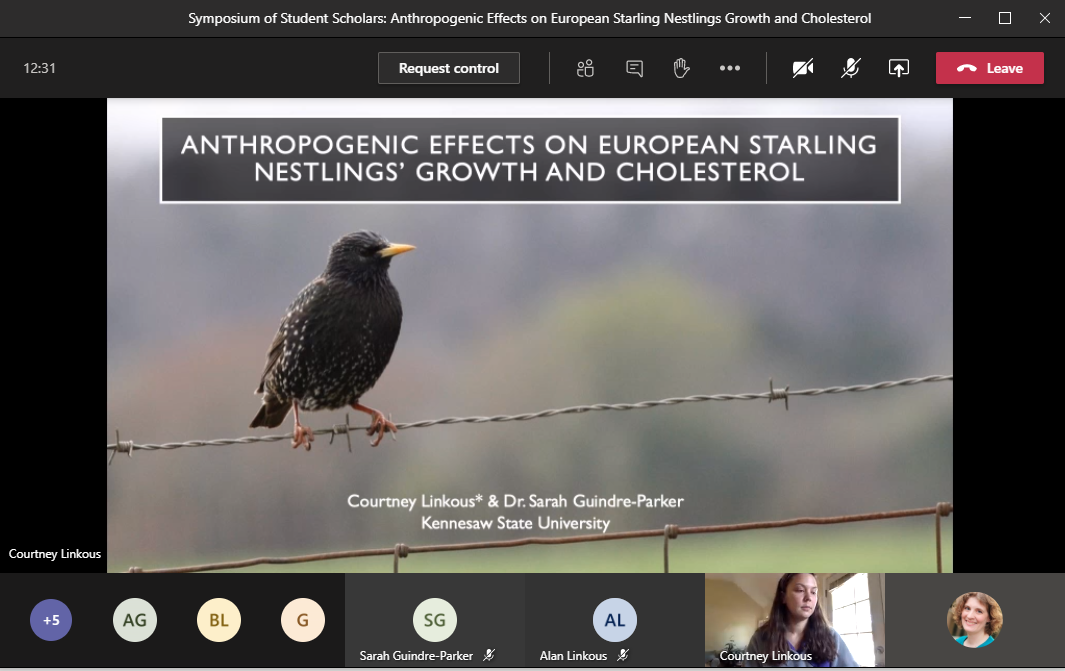Select the G participant avatar
Viewport: 1065px width, 671px height.
click(x=302, y=620)
